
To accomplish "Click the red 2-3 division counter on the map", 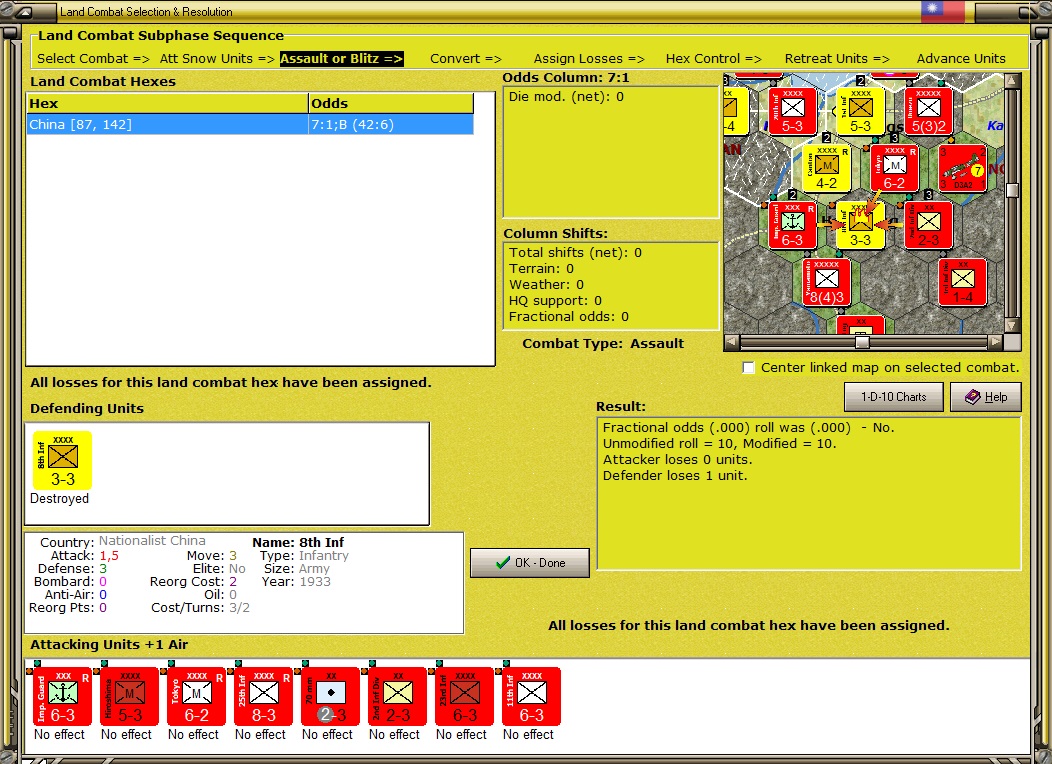I will point(929,225).
